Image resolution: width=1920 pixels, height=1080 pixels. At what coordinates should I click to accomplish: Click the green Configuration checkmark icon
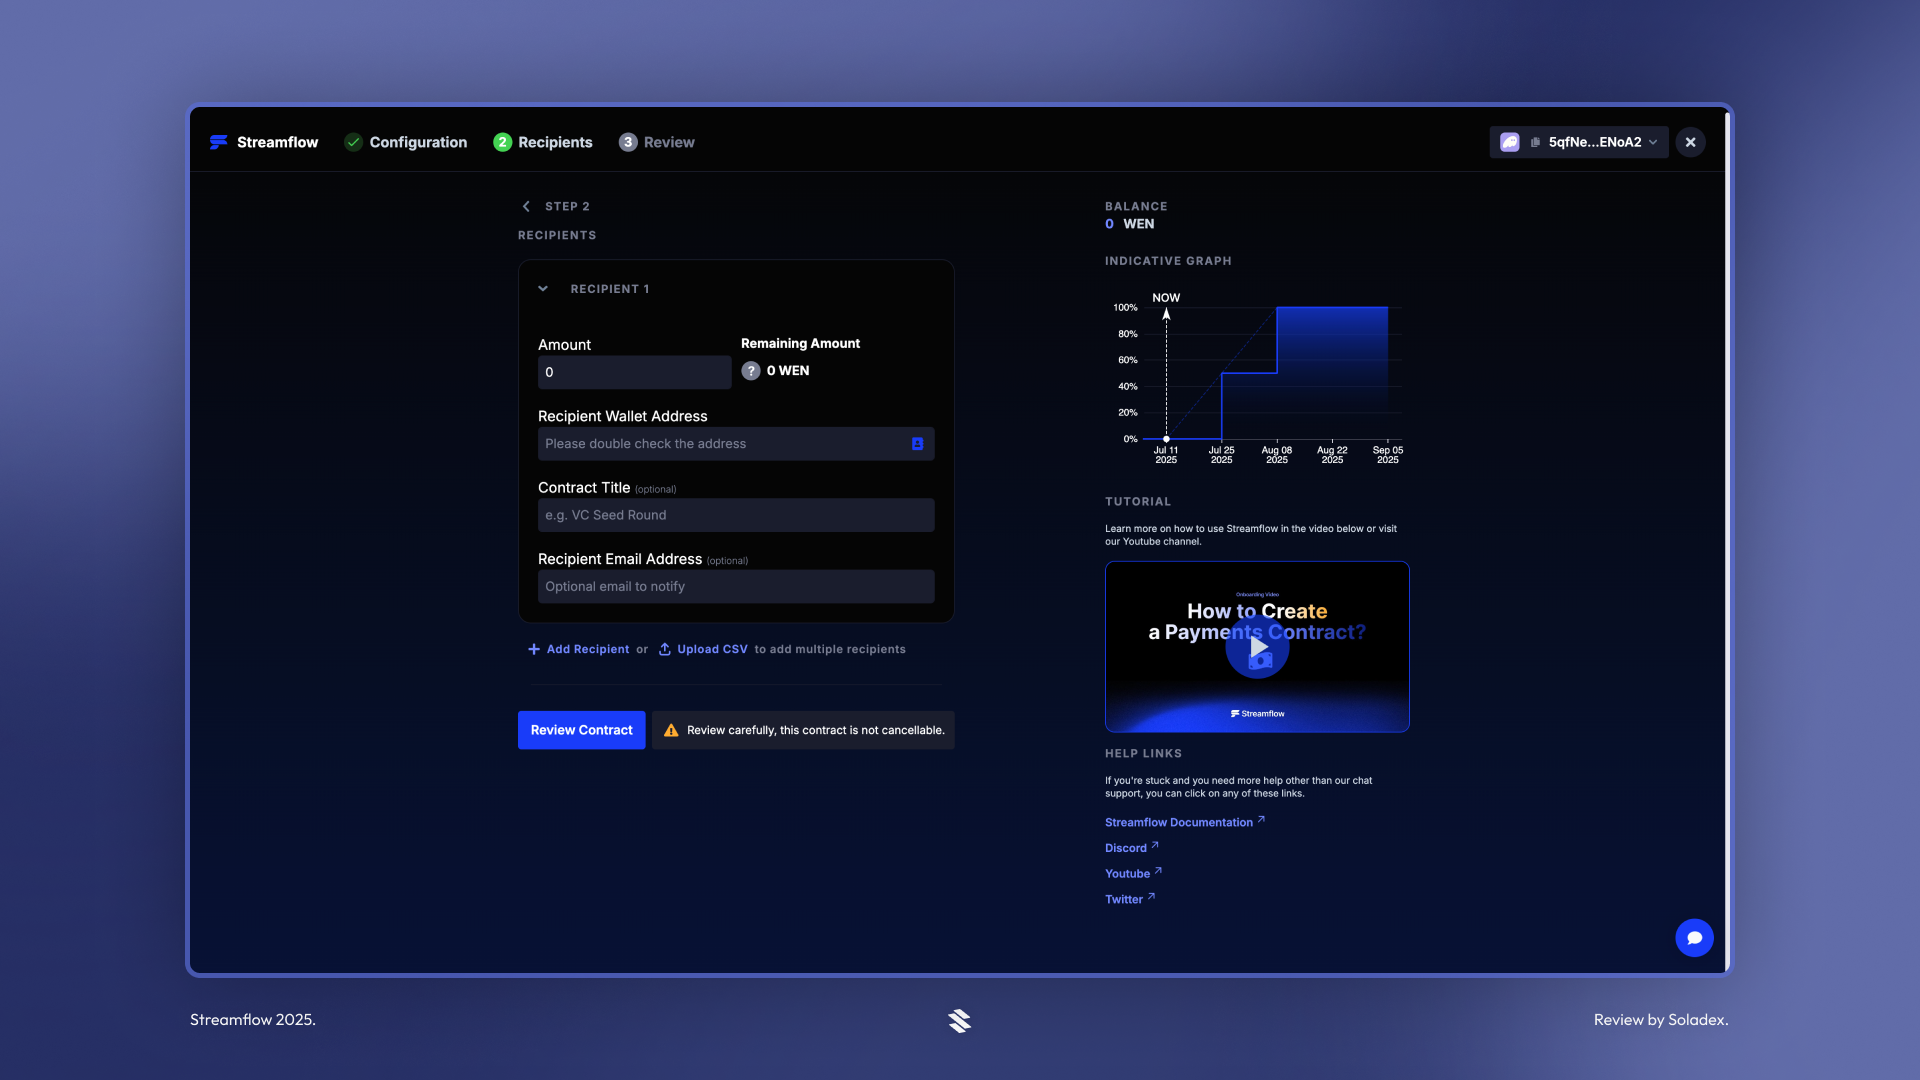[x=353, y=142]
